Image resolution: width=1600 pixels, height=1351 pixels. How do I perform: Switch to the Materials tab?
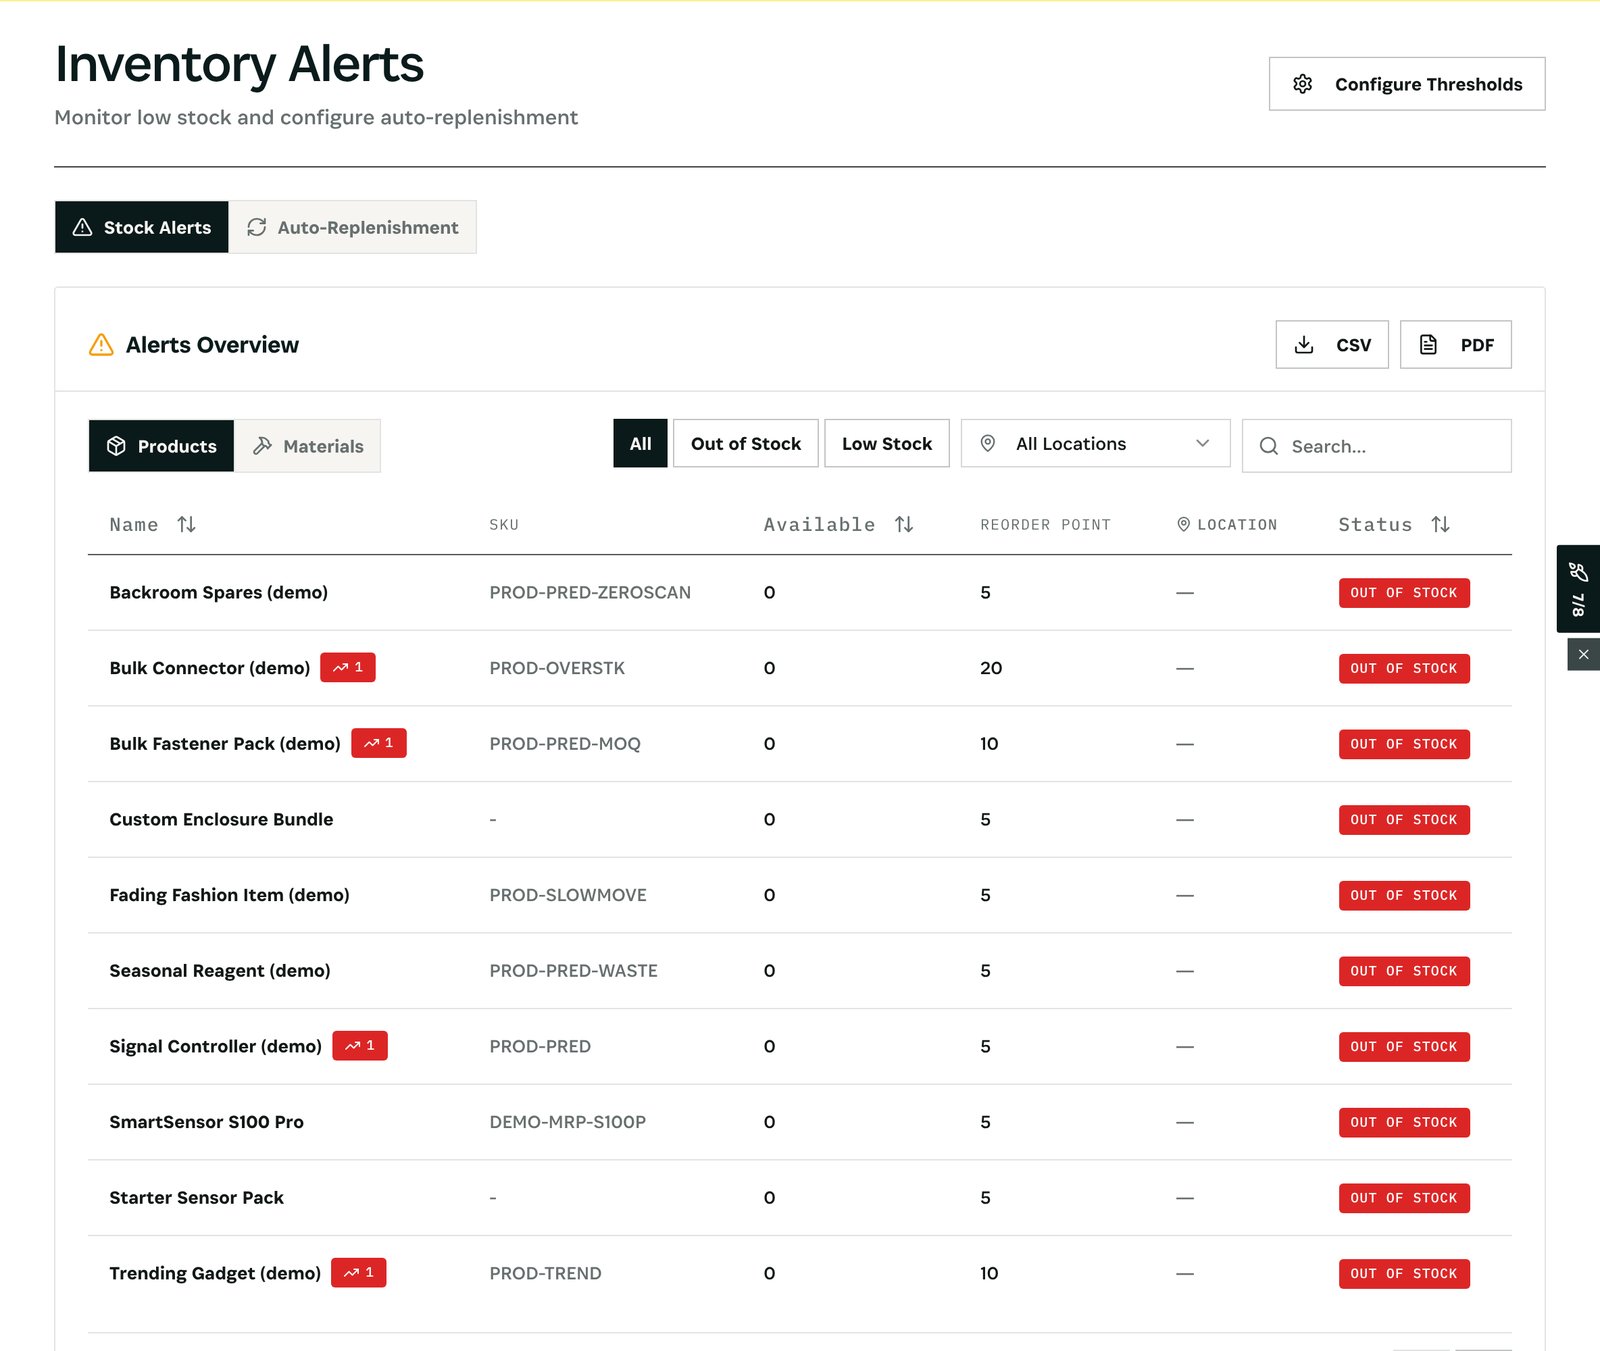[x=307, y=446]
